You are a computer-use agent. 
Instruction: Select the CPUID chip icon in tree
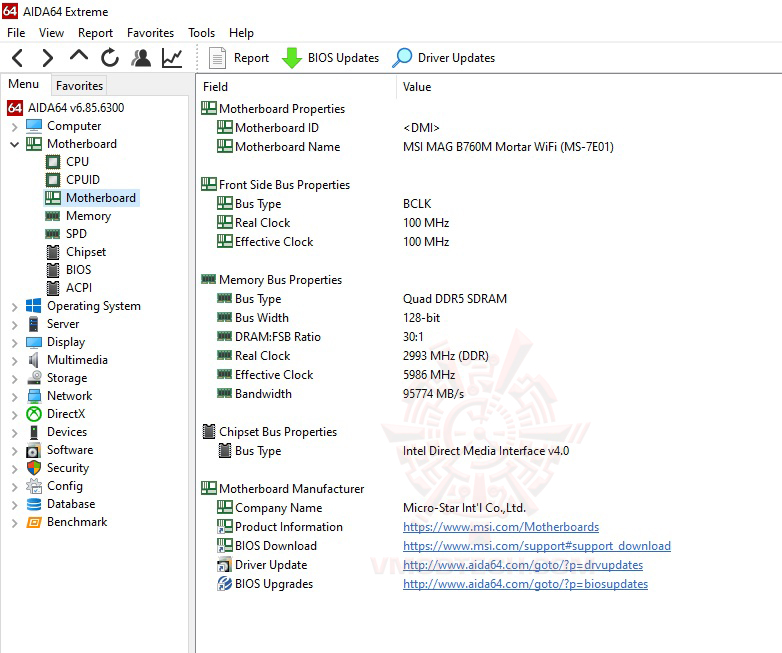[53, 180]
